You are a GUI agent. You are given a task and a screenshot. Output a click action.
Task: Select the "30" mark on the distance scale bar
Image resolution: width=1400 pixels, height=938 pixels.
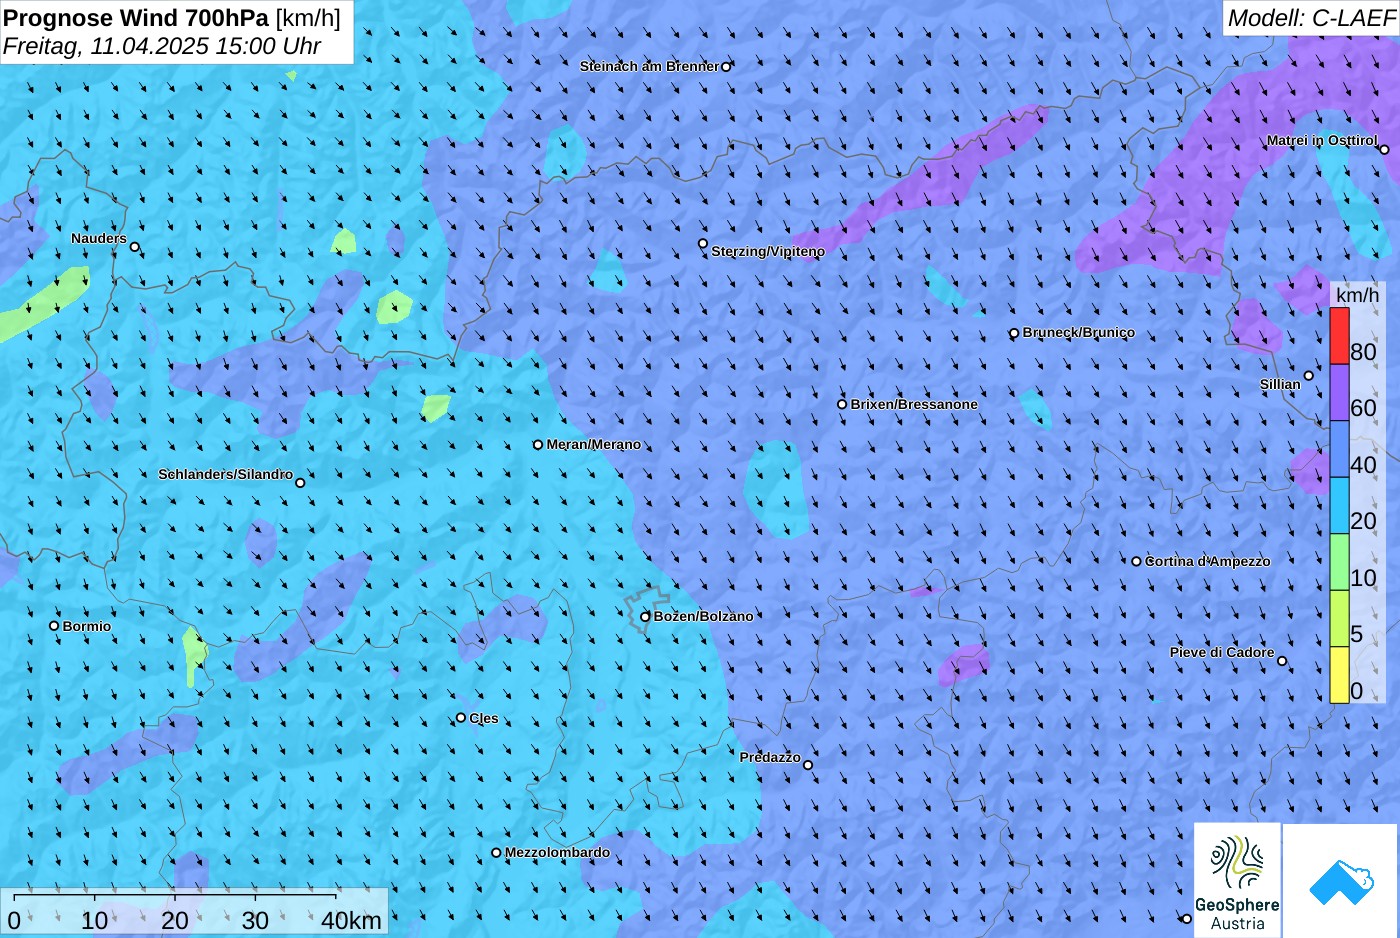[x=255, y=921]
